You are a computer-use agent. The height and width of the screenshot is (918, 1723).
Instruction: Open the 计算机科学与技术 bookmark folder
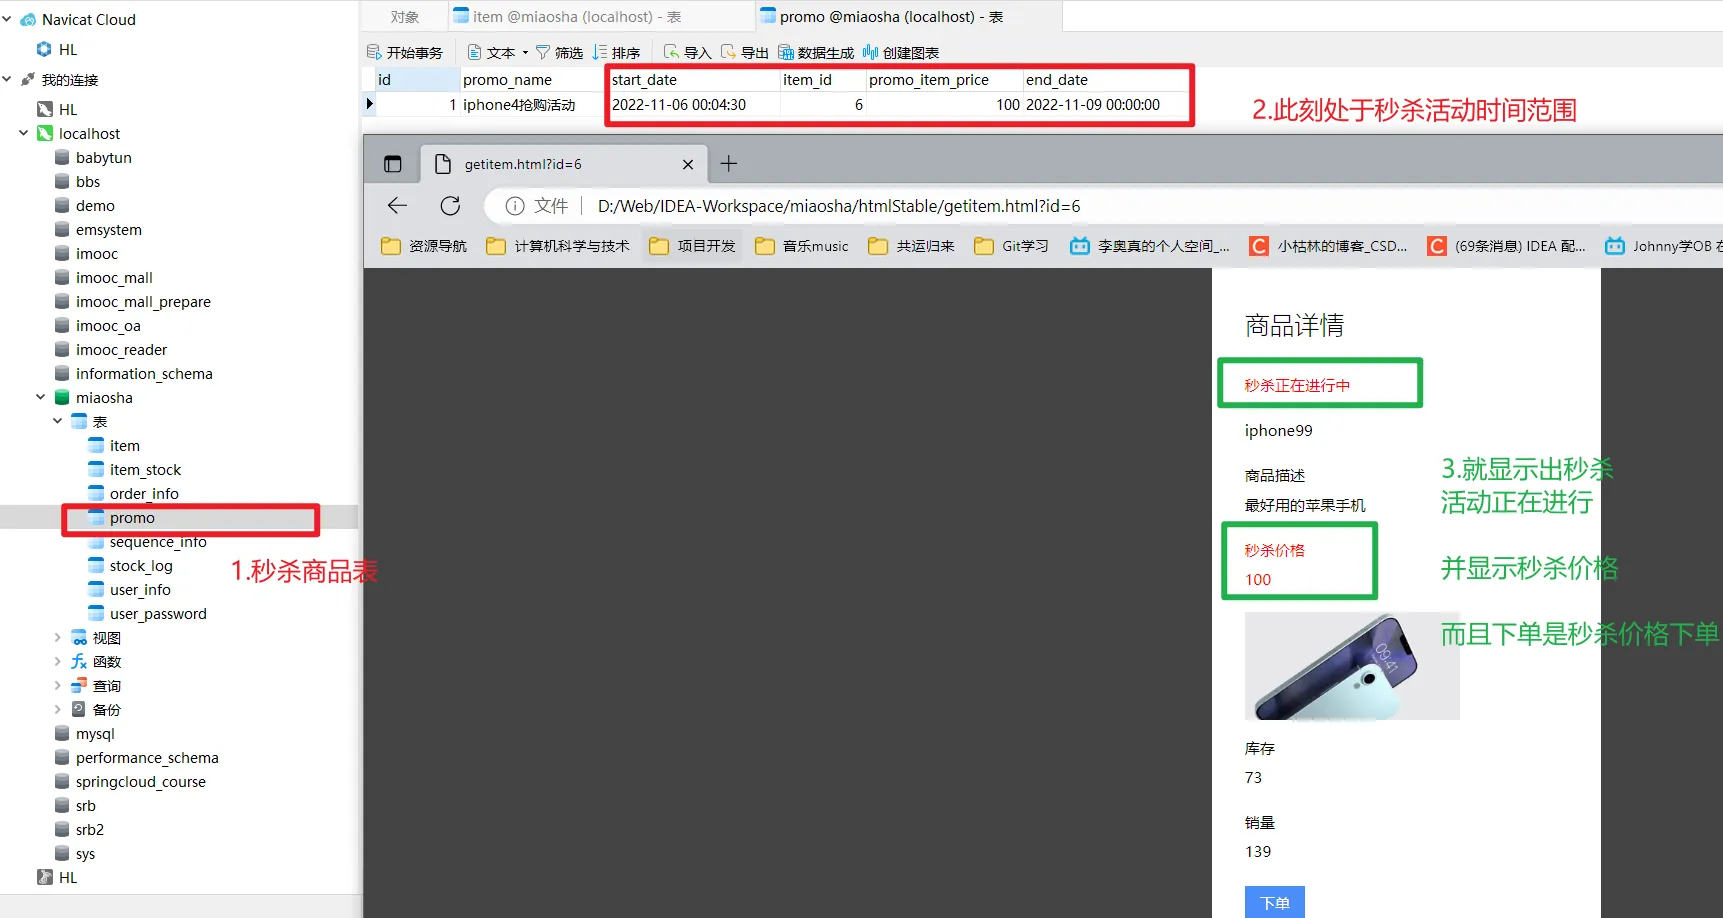(x=558, y=246)
